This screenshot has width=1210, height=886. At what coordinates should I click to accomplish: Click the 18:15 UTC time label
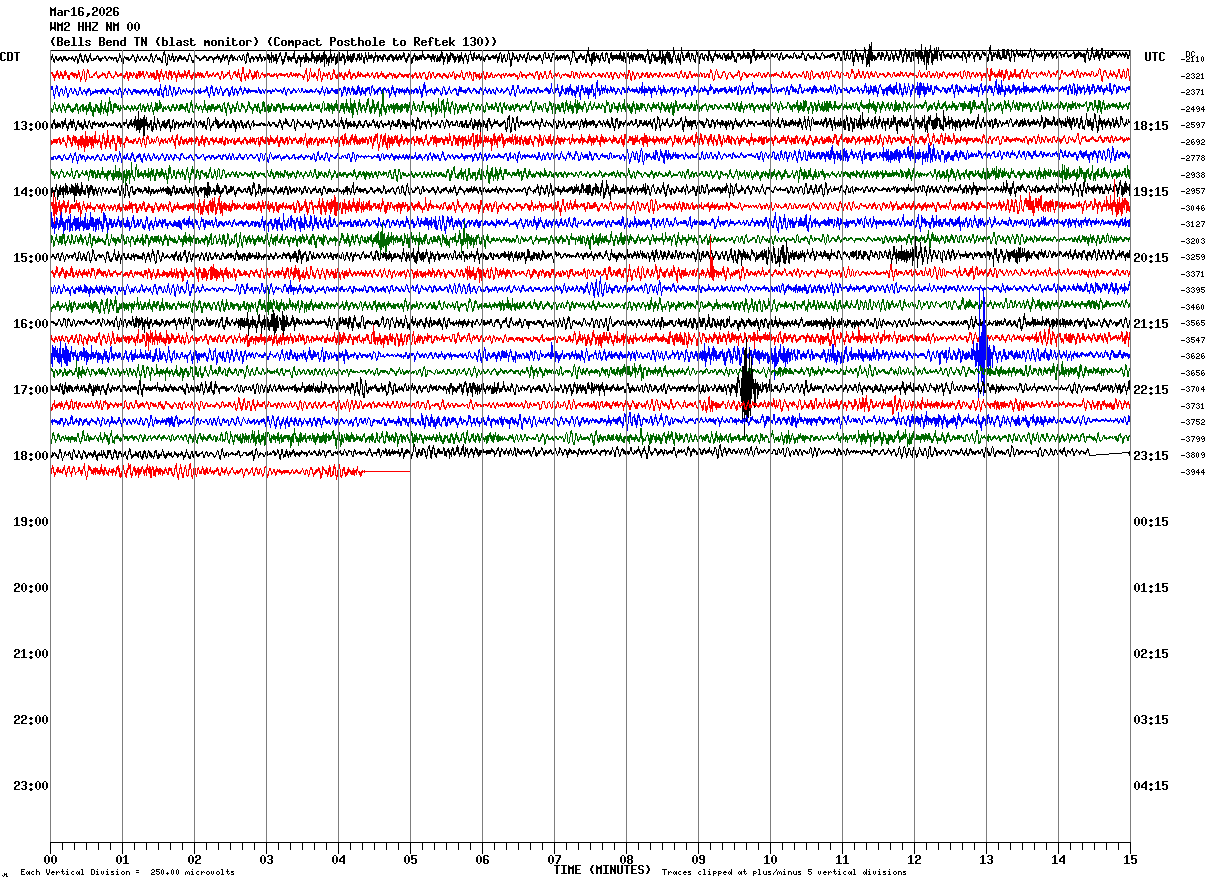coord(1151,126)
